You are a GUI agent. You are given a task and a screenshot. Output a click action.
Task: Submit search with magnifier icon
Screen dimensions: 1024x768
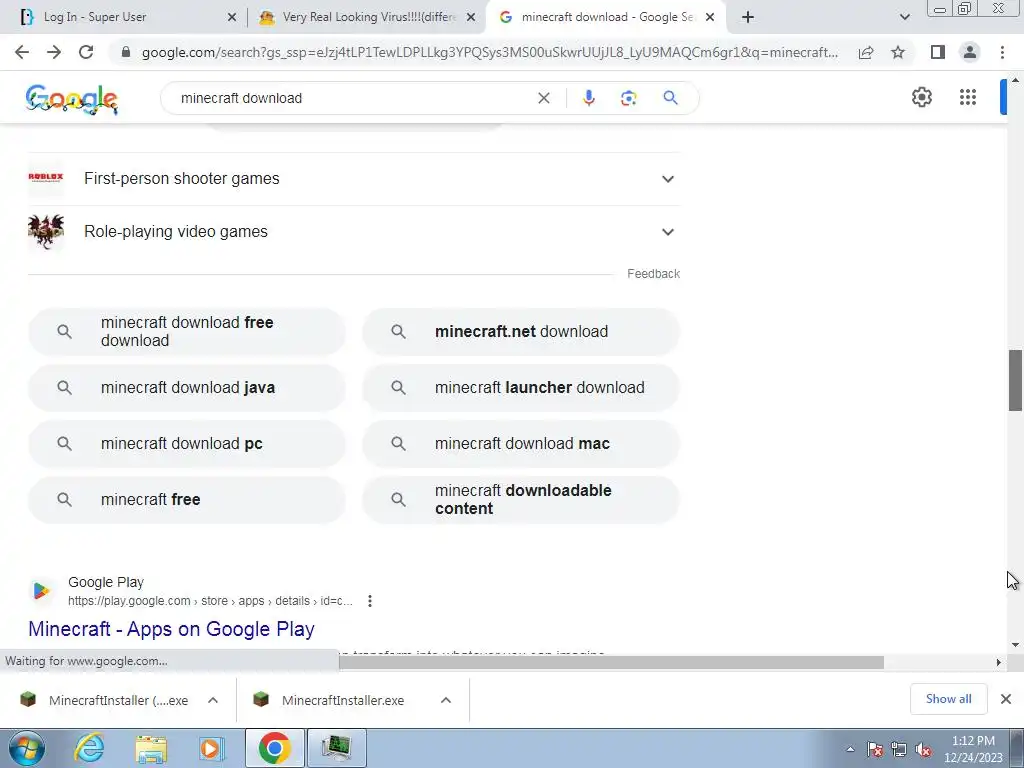click(670, 98)
